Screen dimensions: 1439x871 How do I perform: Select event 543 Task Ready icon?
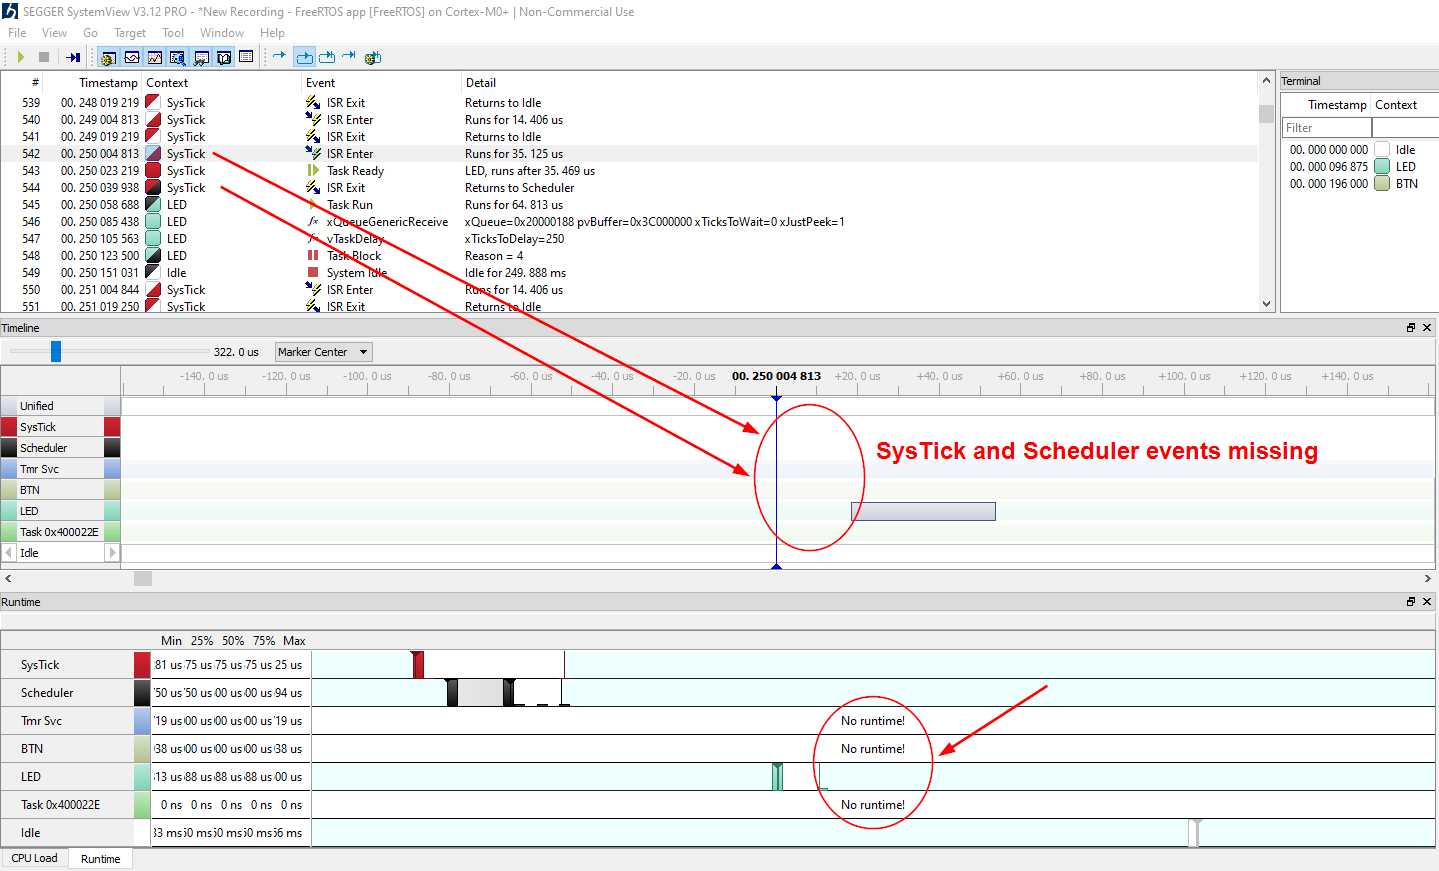click(313, 171)
